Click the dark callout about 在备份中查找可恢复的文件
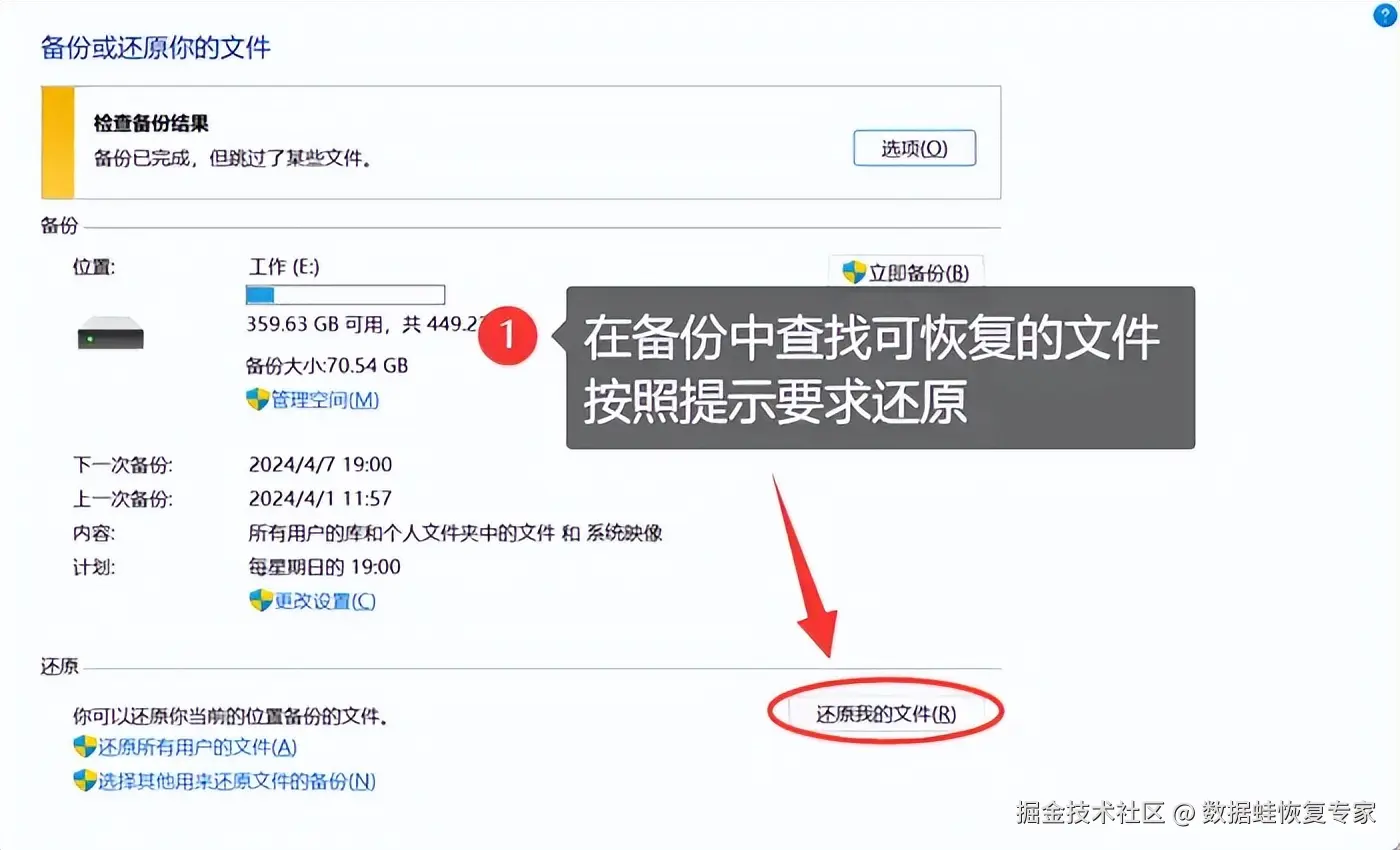Image resolution: width=1400 pixels, height=850 pixels. (880, 367)
